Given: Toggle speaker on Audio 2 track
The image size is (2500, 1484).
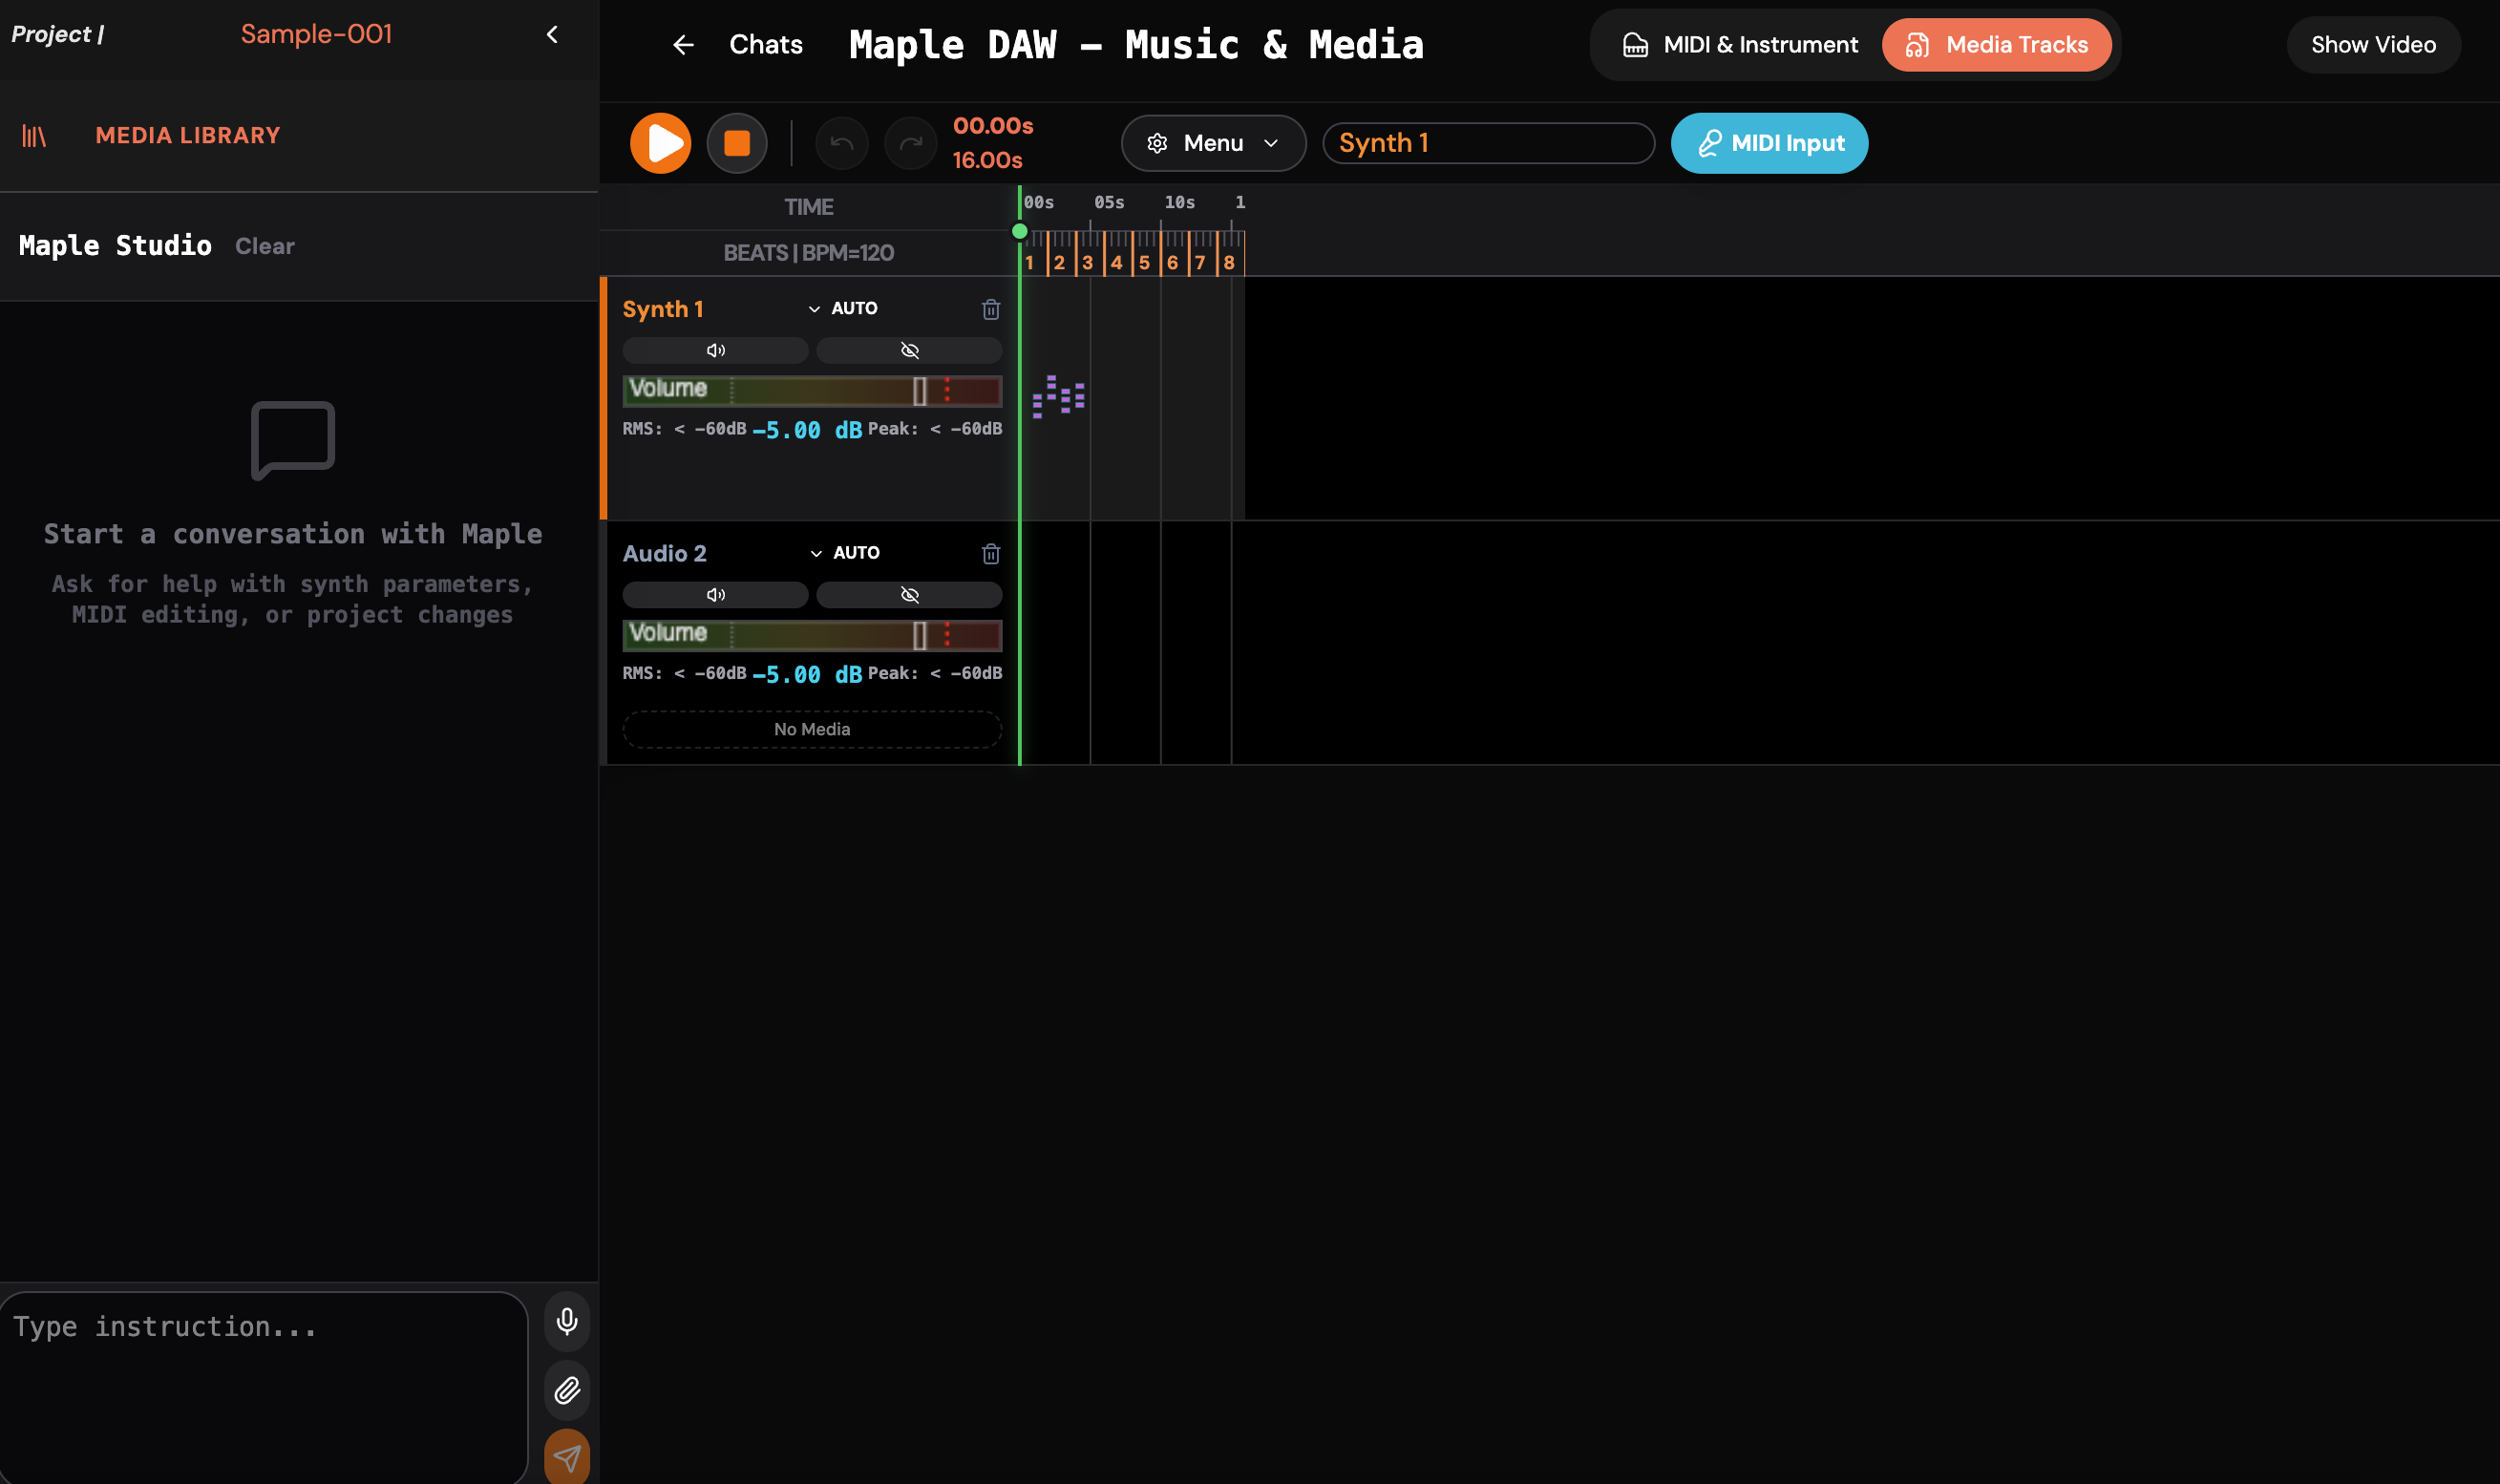Looking at the screenshot, I should coord(714,594).
